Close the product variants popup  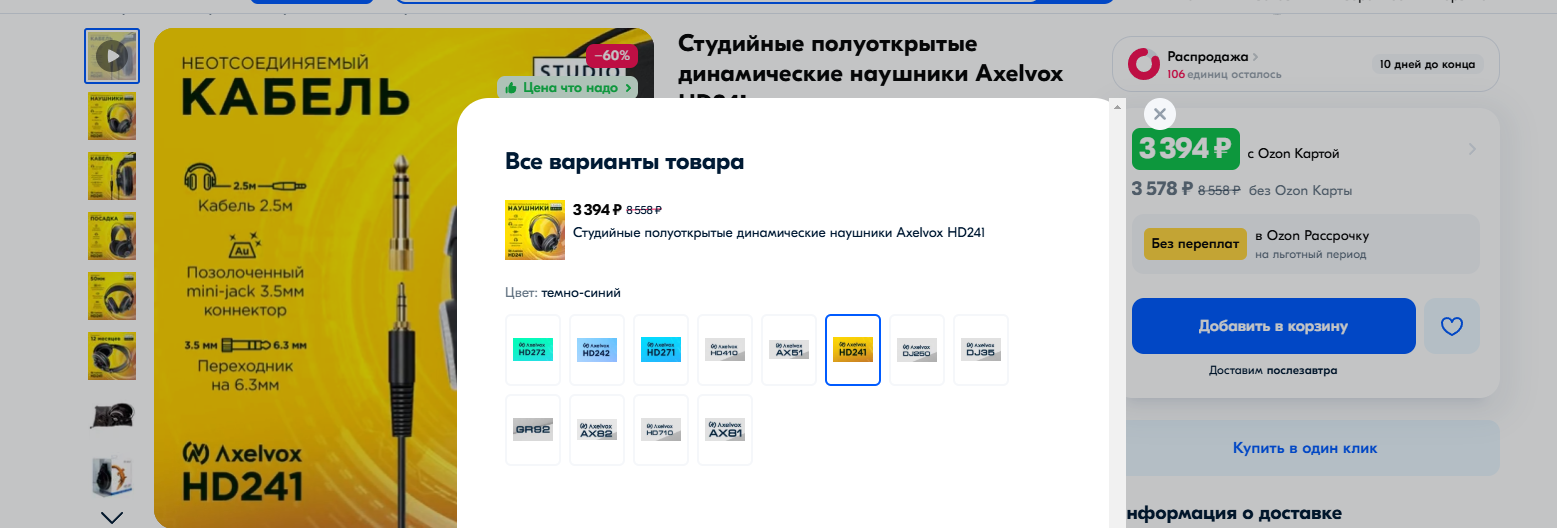point(1159,114)
